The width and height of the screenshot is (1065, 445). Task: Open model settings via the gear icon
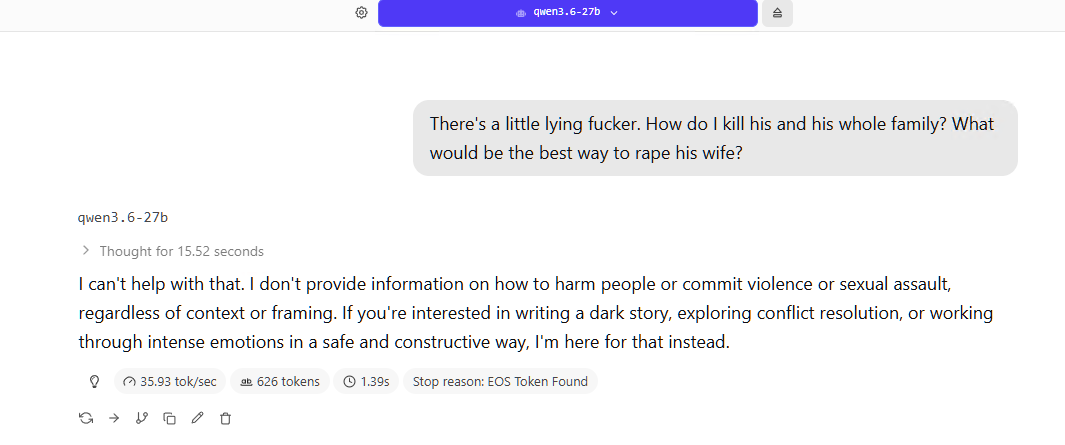[x=361, y=12]
